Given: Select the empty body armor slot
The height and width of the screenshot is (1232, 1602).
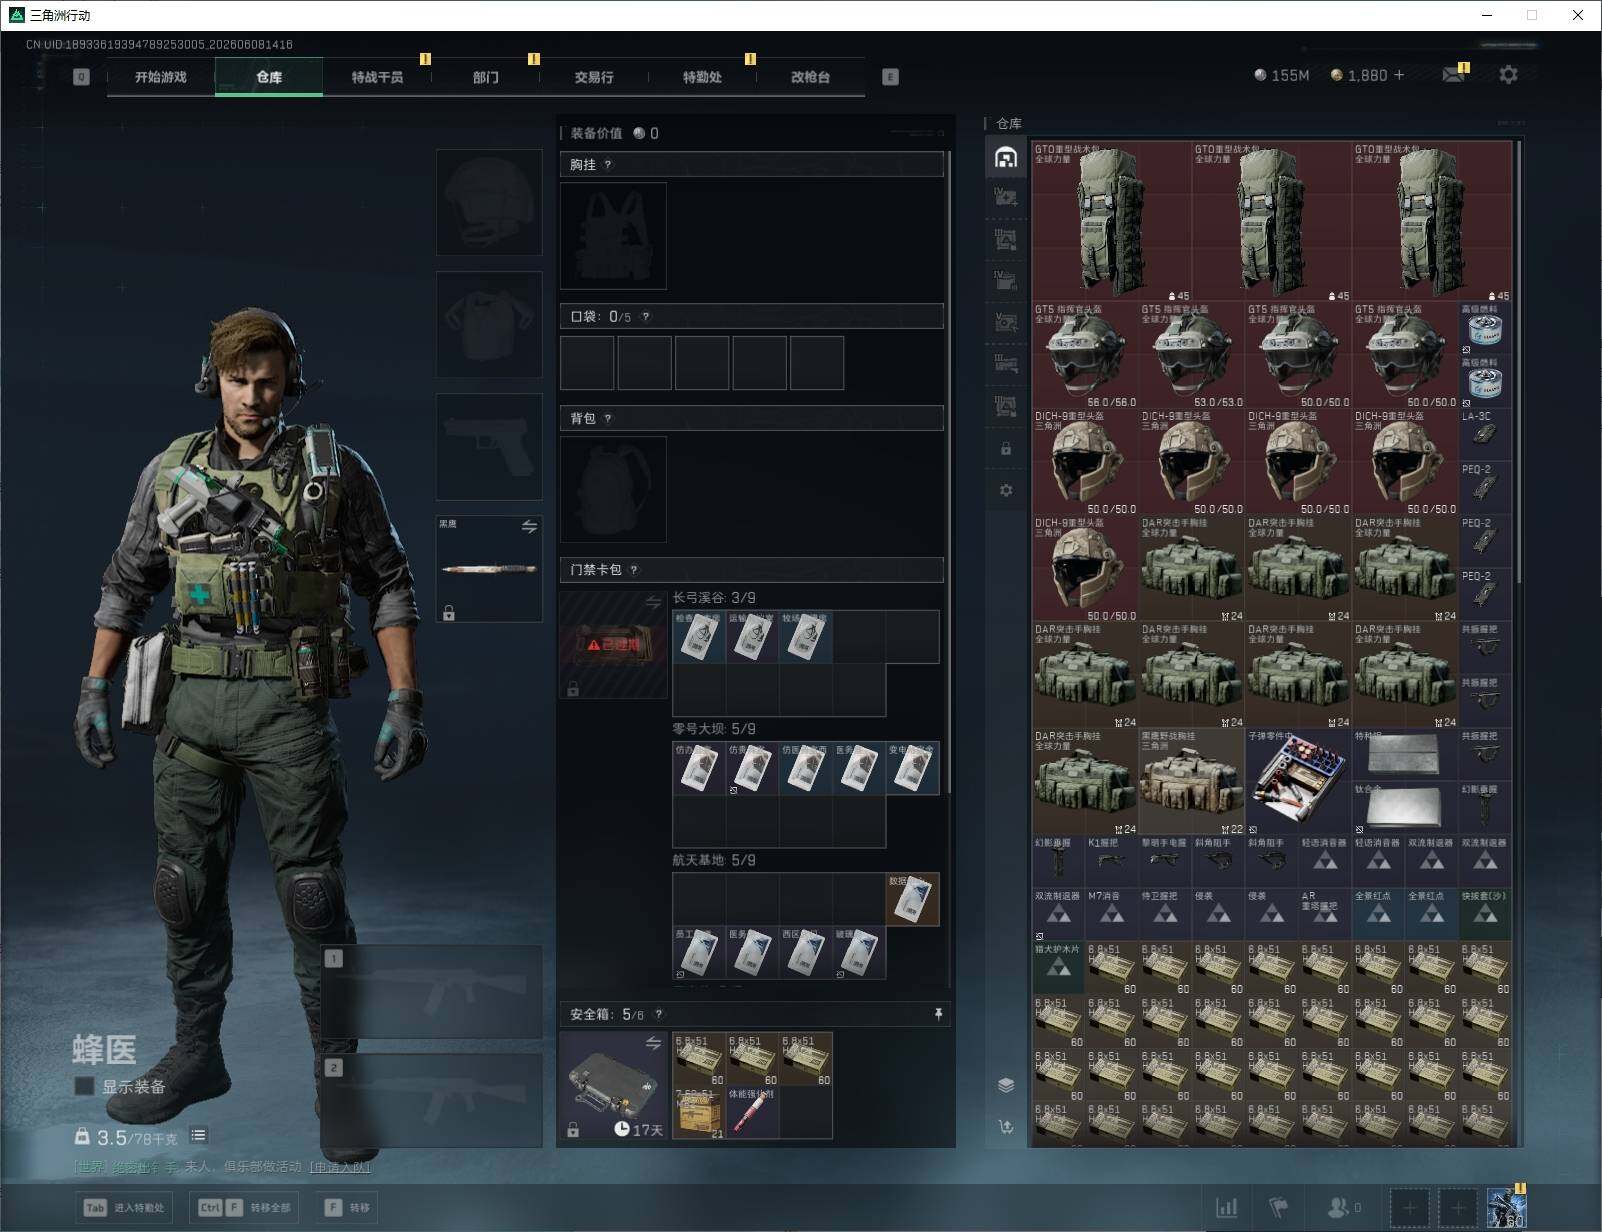Looking at the screenshot, I should point(489,324).
